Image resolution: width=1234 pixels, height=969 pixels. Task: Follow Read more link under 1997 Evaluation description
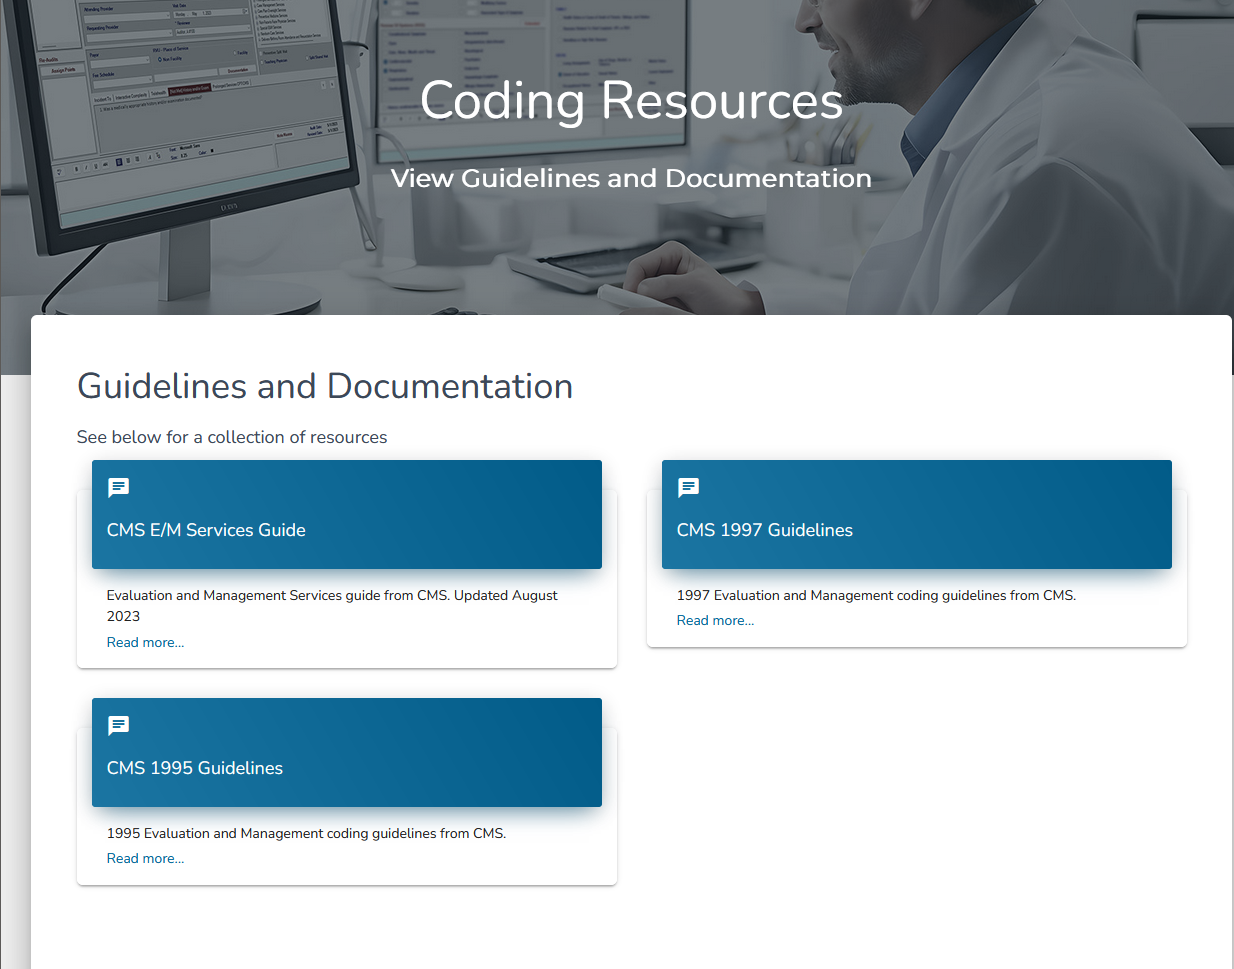716,620
